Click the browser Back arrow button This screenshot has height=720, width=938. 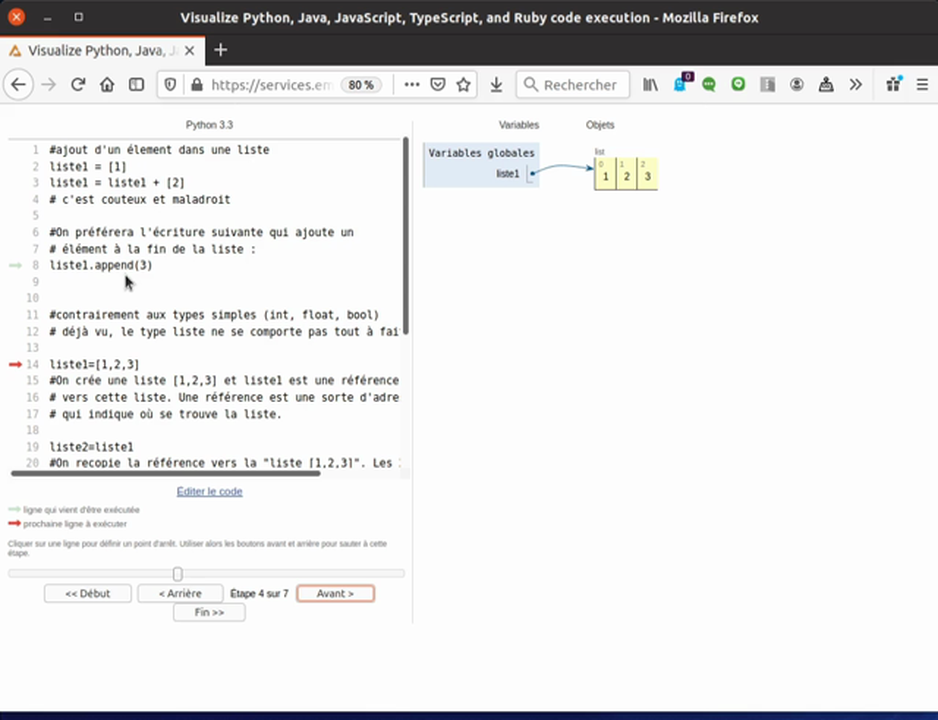coord(18,85)
